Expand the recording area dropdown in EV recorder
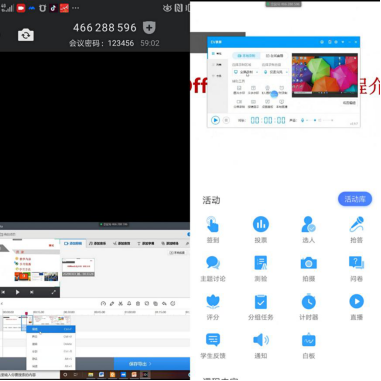381x381 pixels. pyautogui.click(x=246, y=72)
